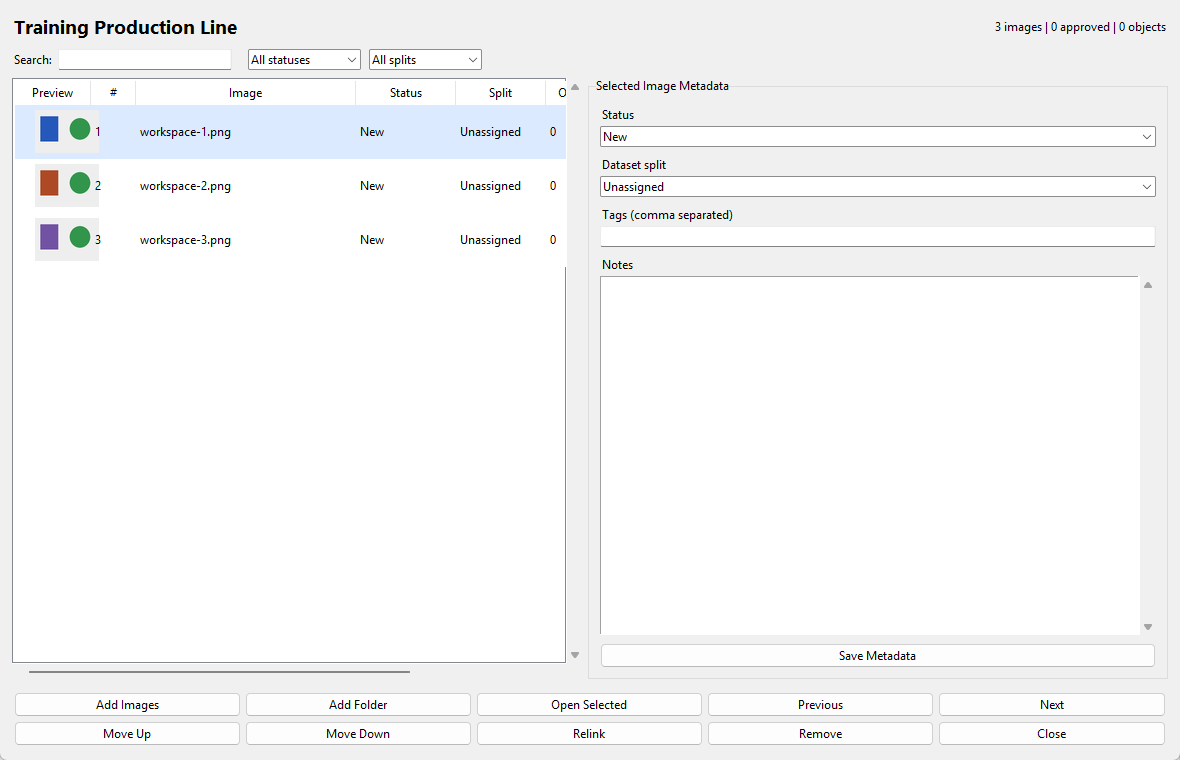Open the All splits filter dropdown
The image size is (1180, 760).
425,59
